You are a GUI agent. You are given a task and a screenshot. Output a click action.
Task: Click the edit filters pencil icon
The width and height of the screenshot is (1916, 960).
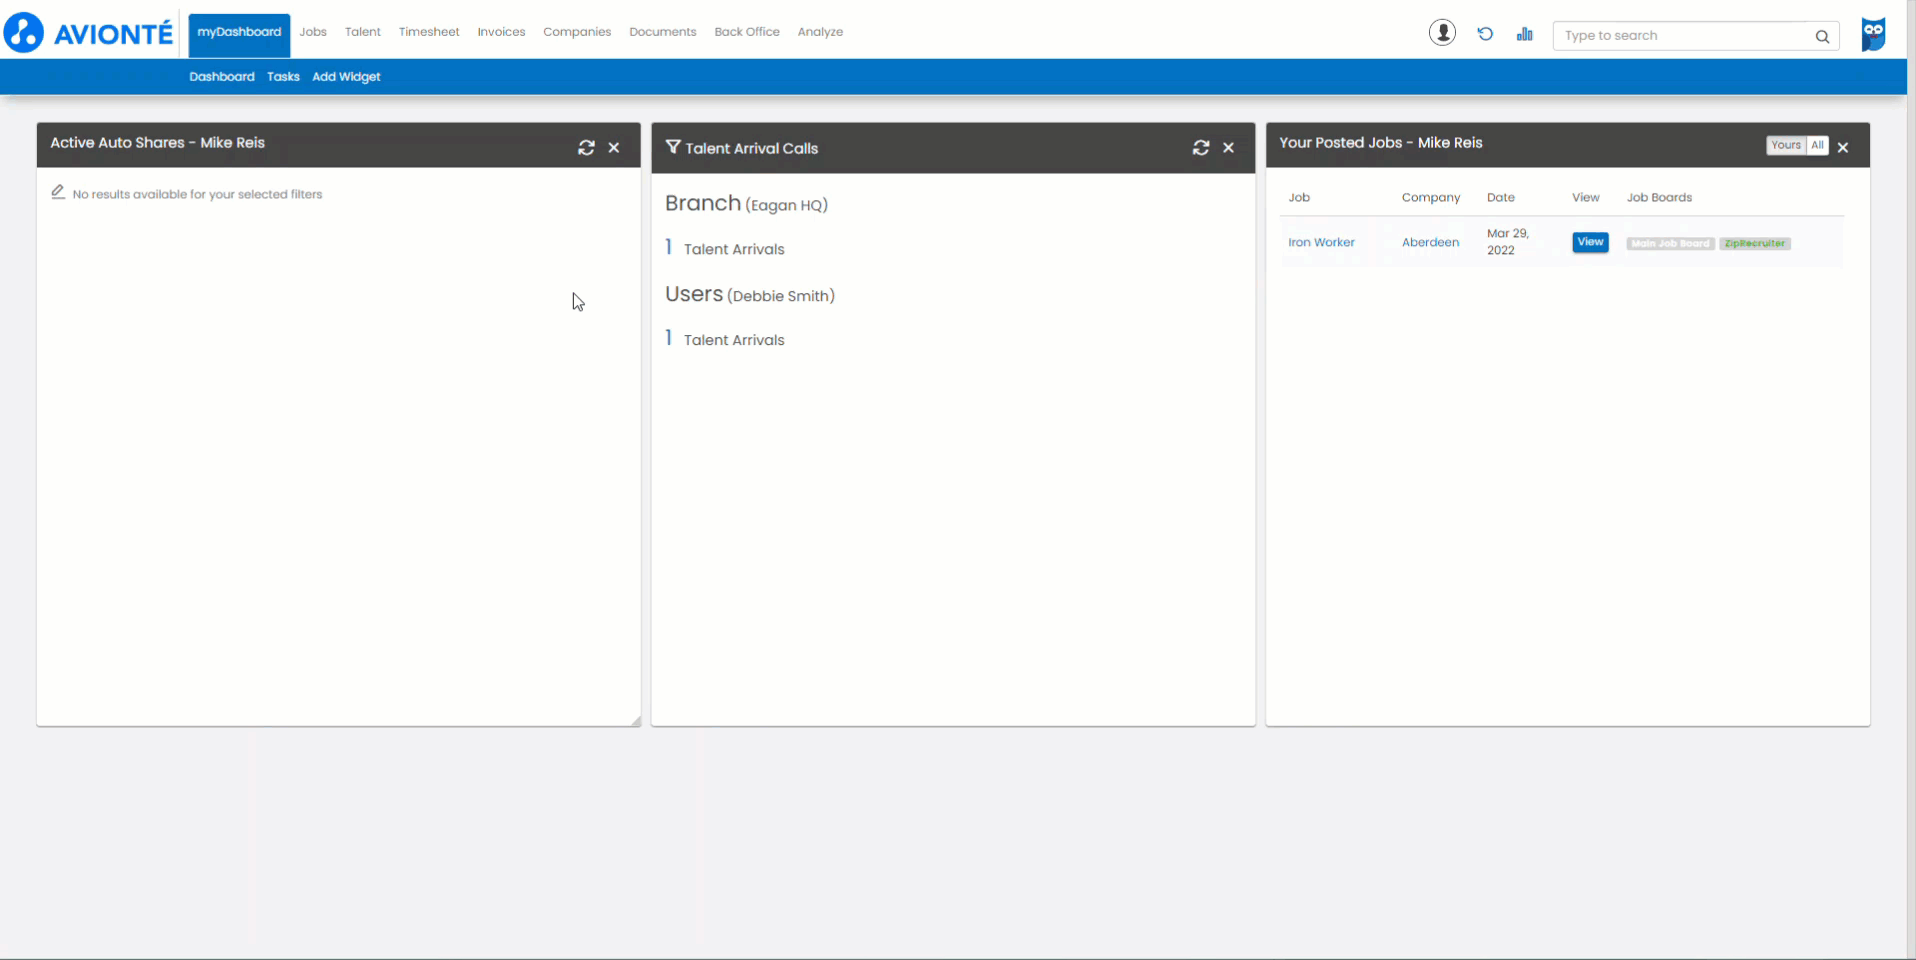[58, 192]
